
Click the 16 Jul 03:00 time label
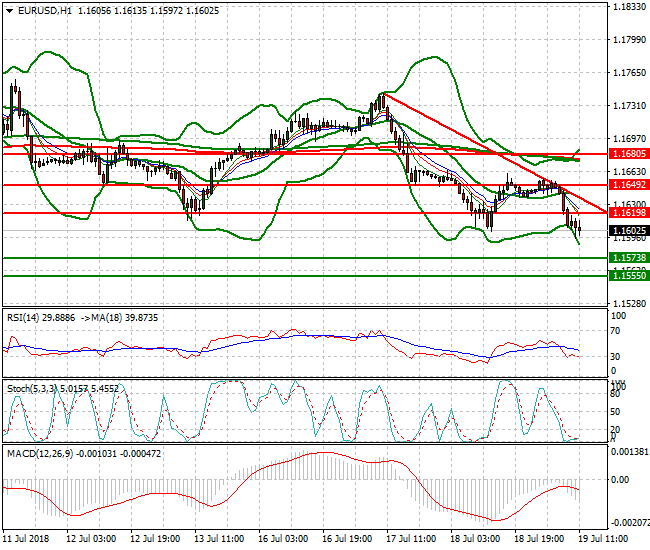pos(283,539)
